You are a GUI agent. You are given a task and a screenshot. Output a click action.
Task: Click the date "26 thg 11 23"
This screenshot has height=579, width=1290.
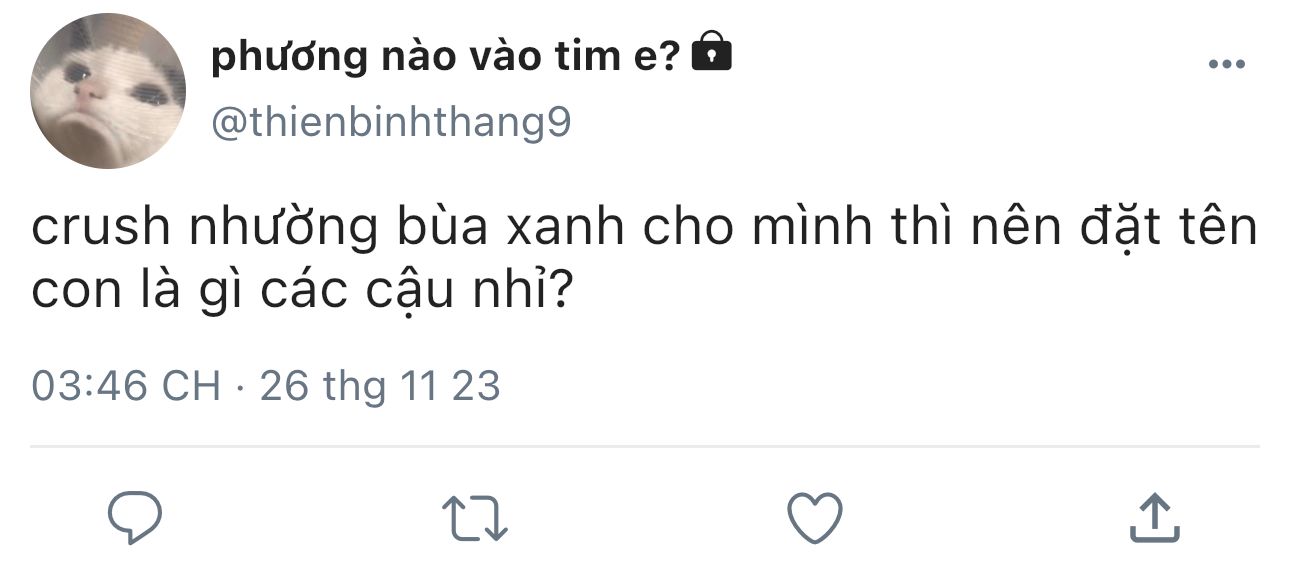tap(380, 386)
